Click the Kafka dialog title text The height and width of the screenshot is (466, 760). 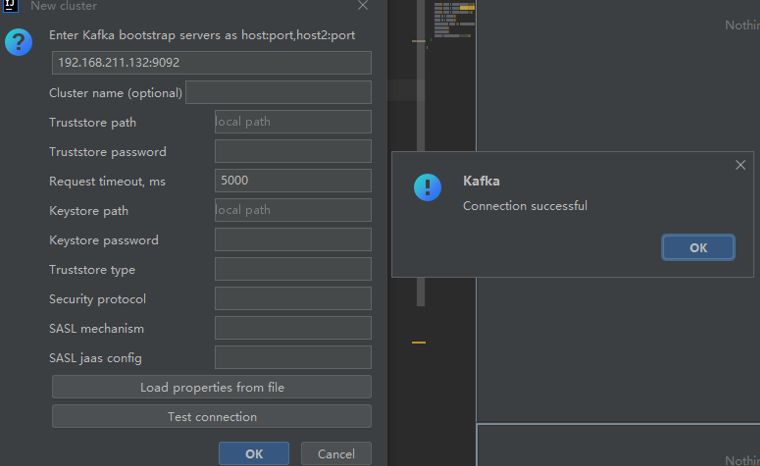481,181
